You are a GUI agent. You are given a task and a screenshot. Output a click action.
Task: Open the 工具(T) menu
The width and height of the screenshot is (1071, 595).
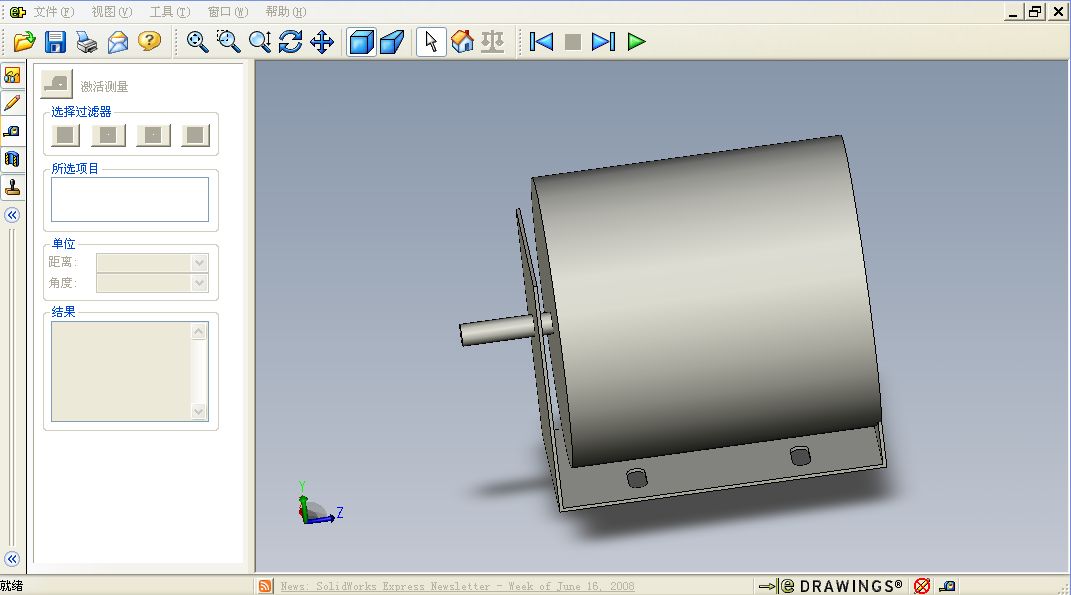169,12
